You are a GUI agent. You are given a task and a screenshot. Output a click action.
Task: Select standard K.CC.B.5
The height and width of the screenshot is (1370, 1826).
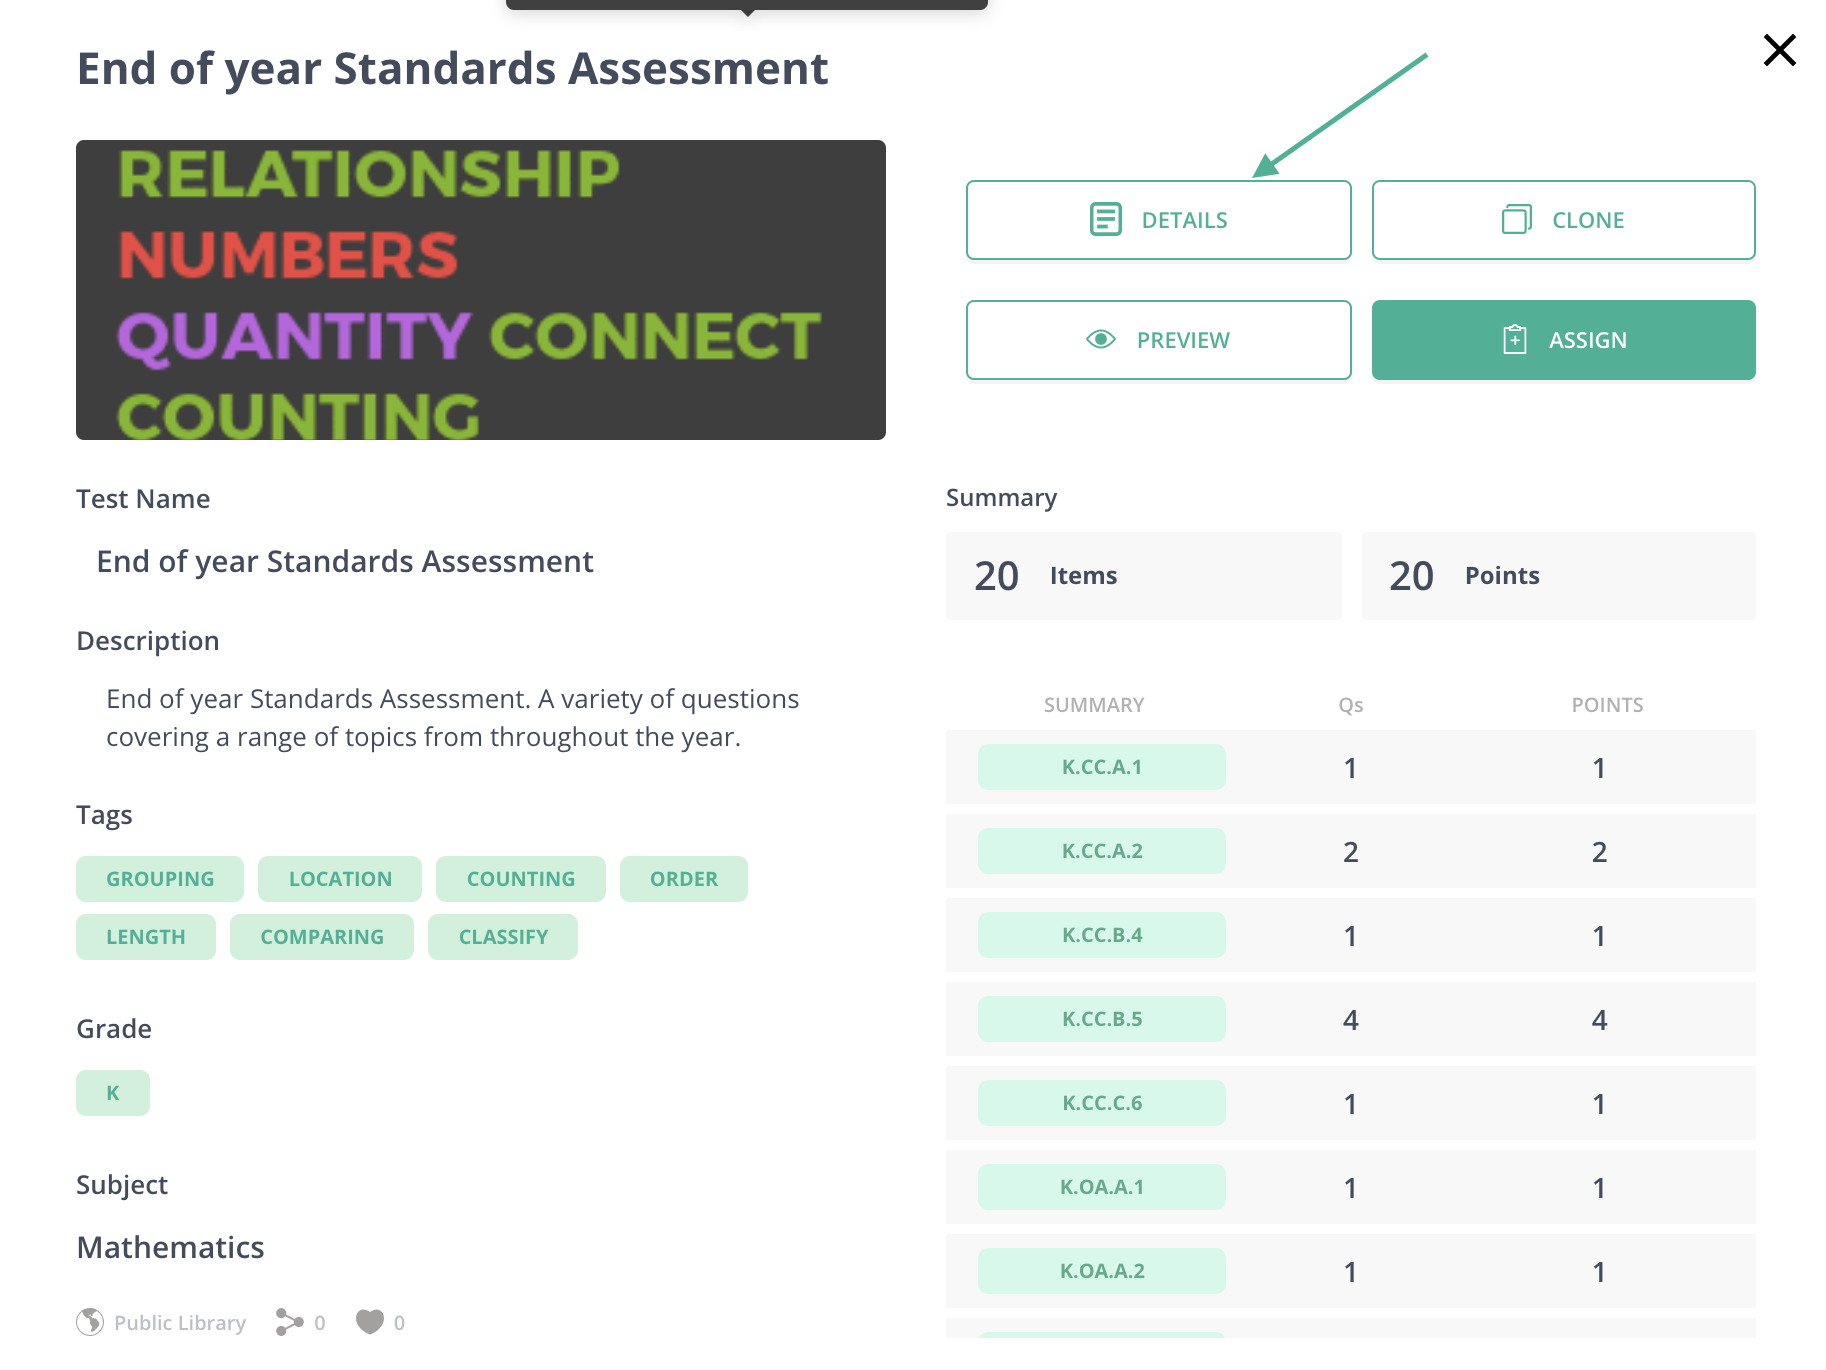[1101, 1019]
